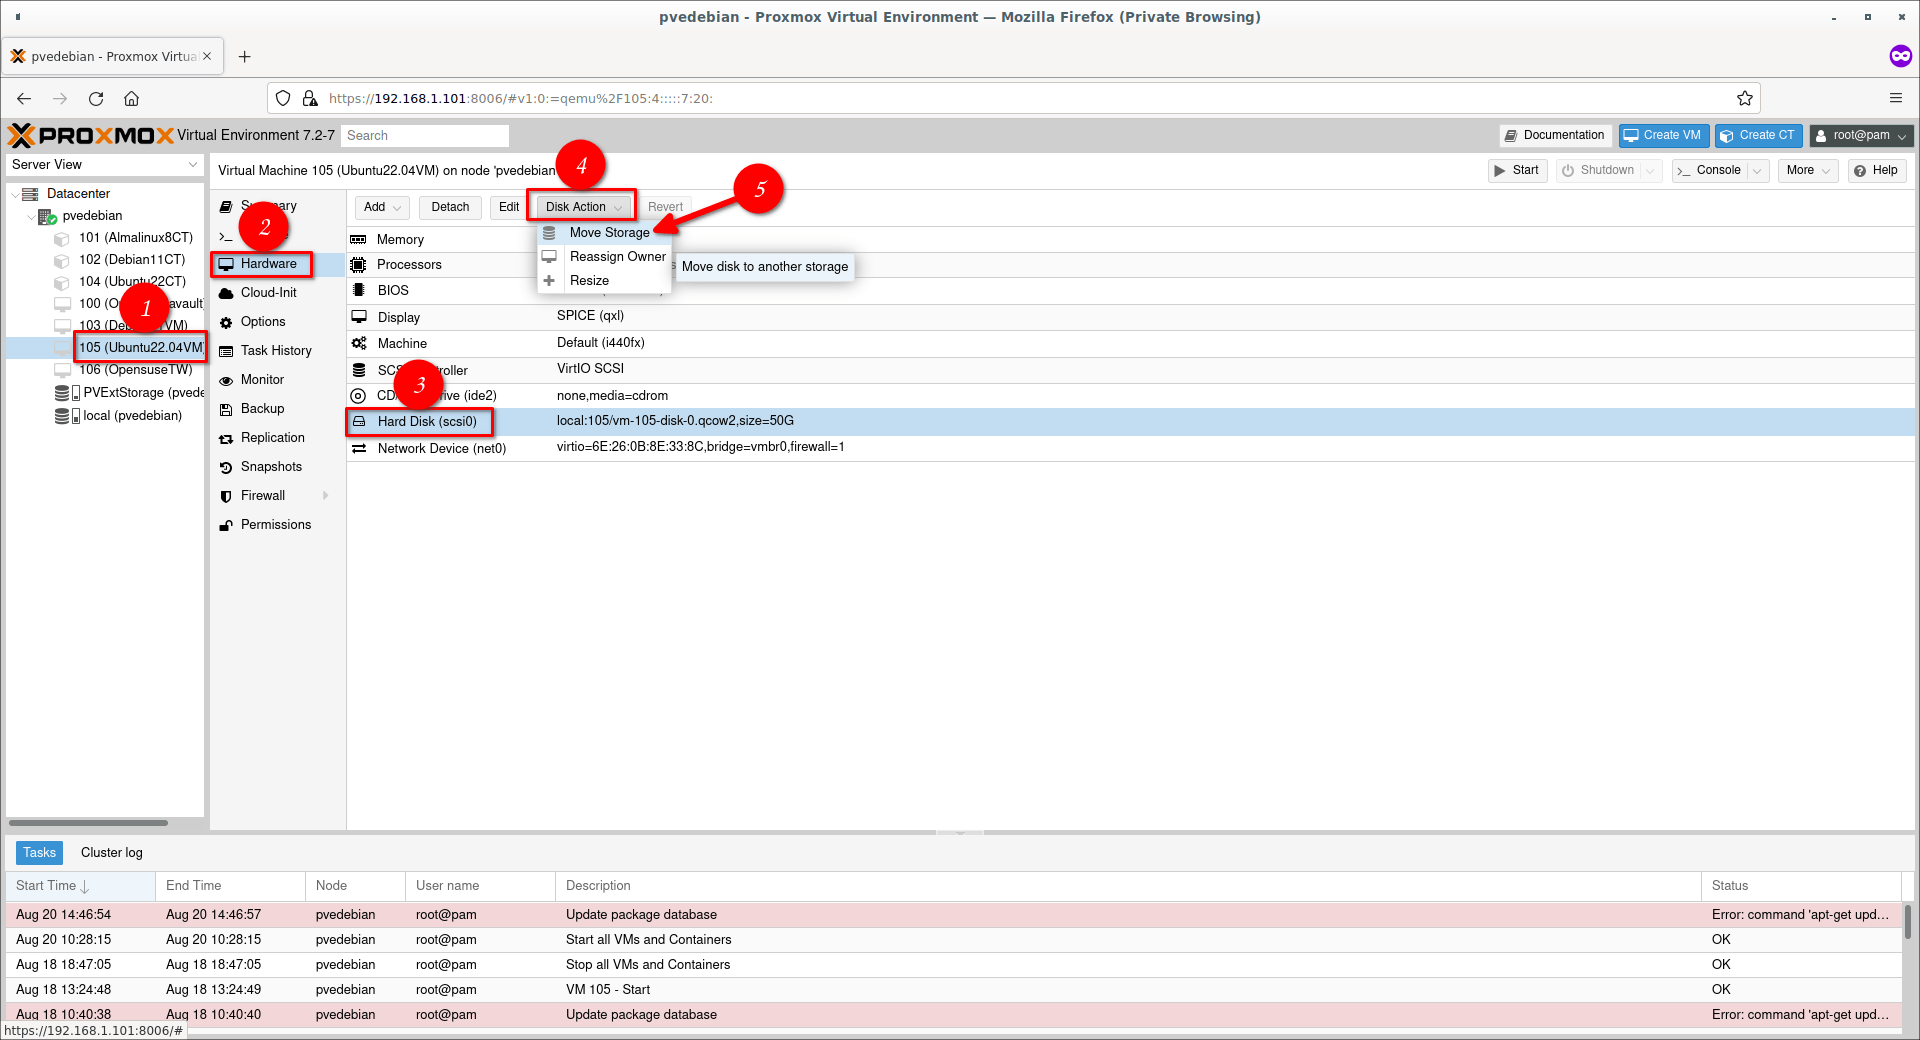Sort tasks by Status column

(1801, 886)
